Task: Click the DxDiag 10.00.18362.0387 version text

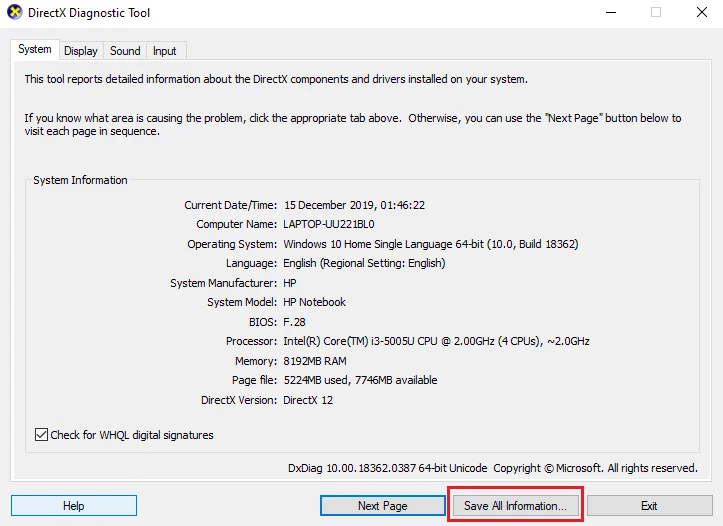Action: coord(387,468)
